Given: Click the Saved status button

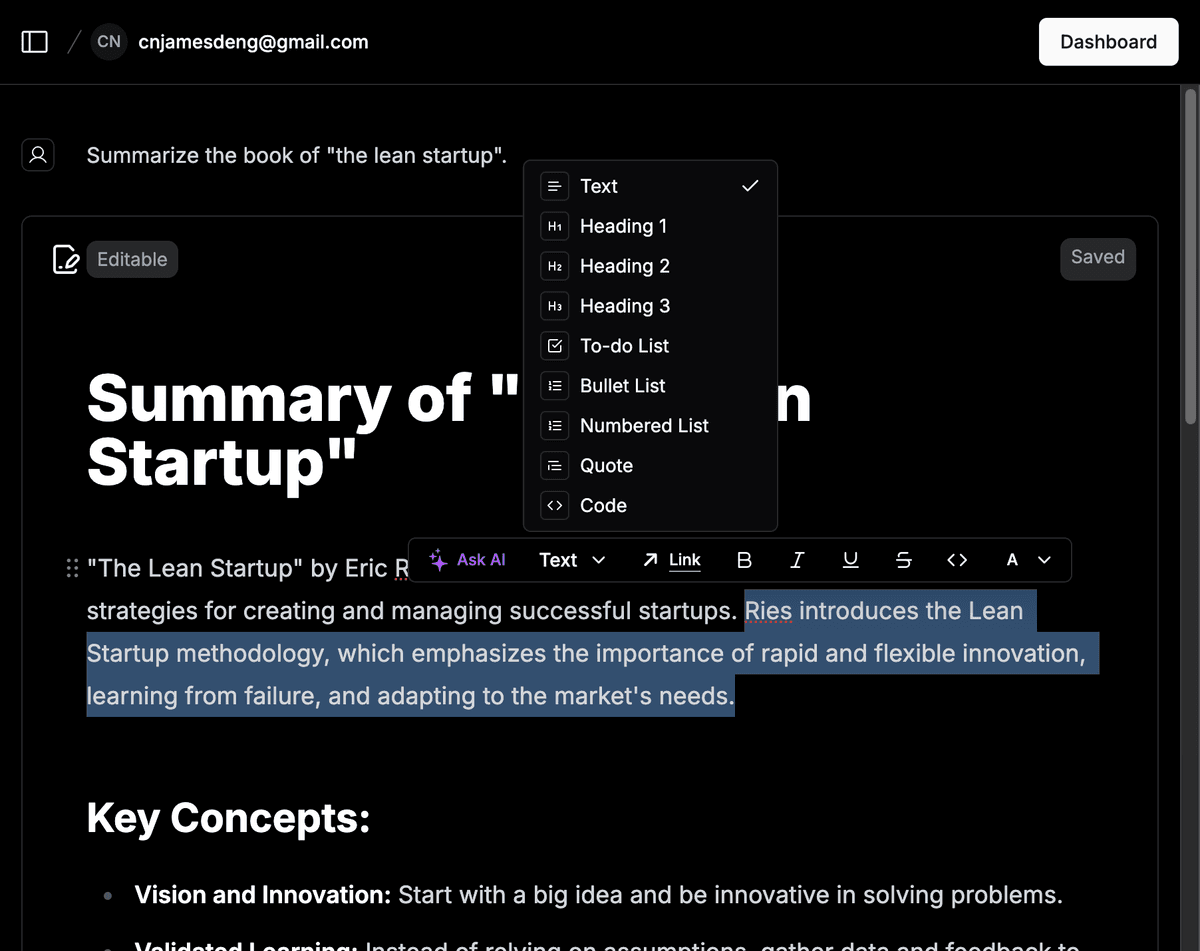Looking at the screenshot, I should [1097, 258].
